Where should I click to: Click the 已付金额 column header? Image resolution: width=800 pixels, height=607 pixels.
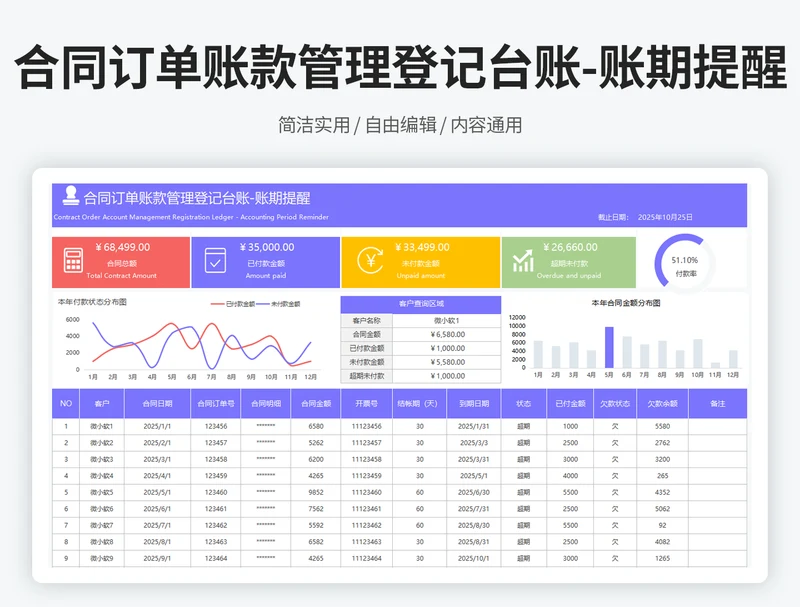(x=570, y=403)
